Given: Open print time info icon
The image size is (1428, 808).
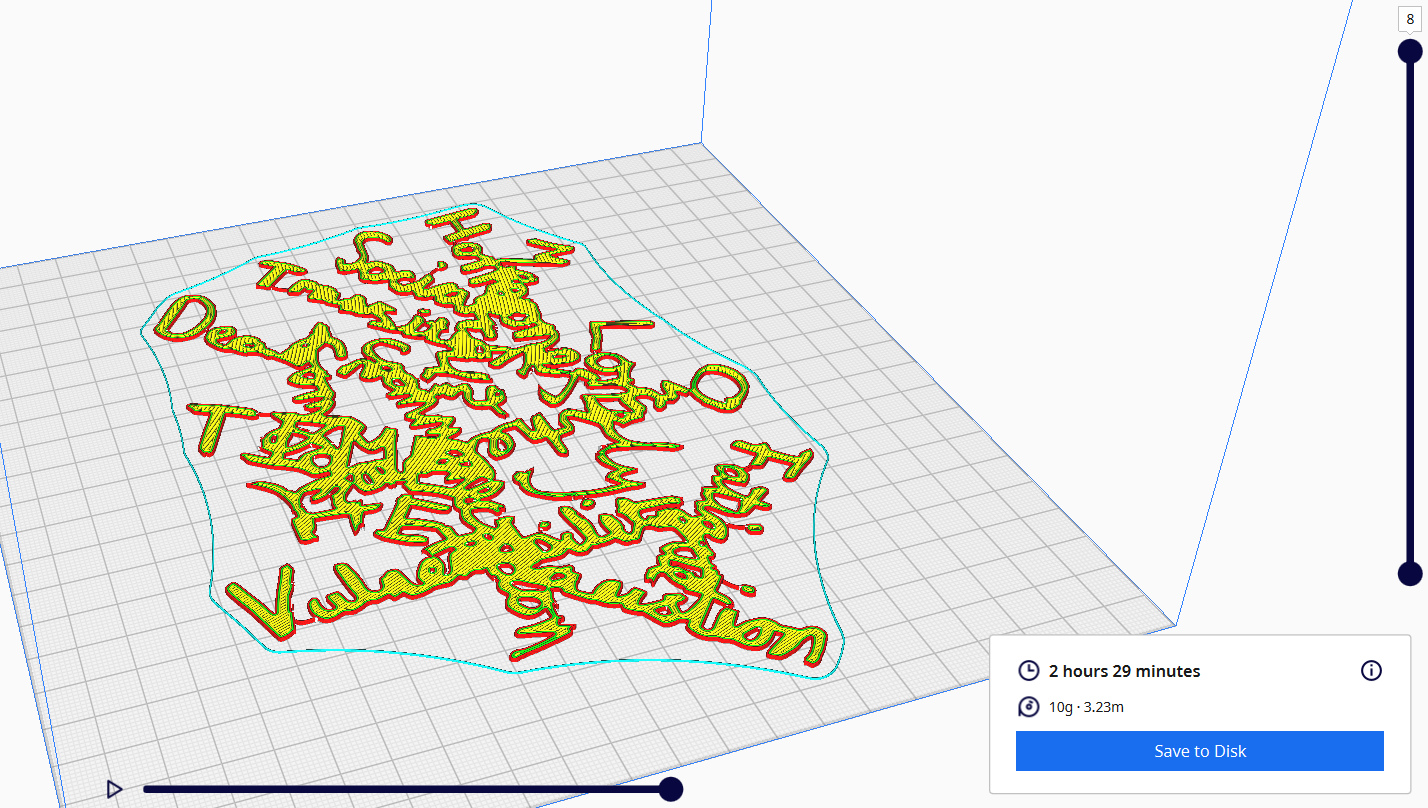Looking at the screenshot, I should 1371,671.
